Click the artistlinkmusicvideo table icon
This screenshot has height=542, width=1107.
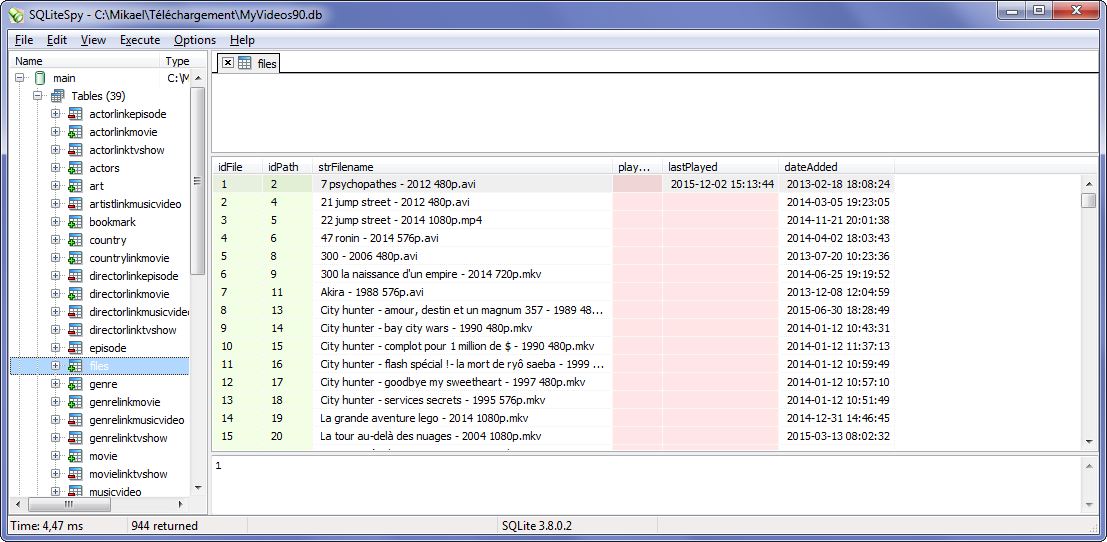tap(75, 204)
